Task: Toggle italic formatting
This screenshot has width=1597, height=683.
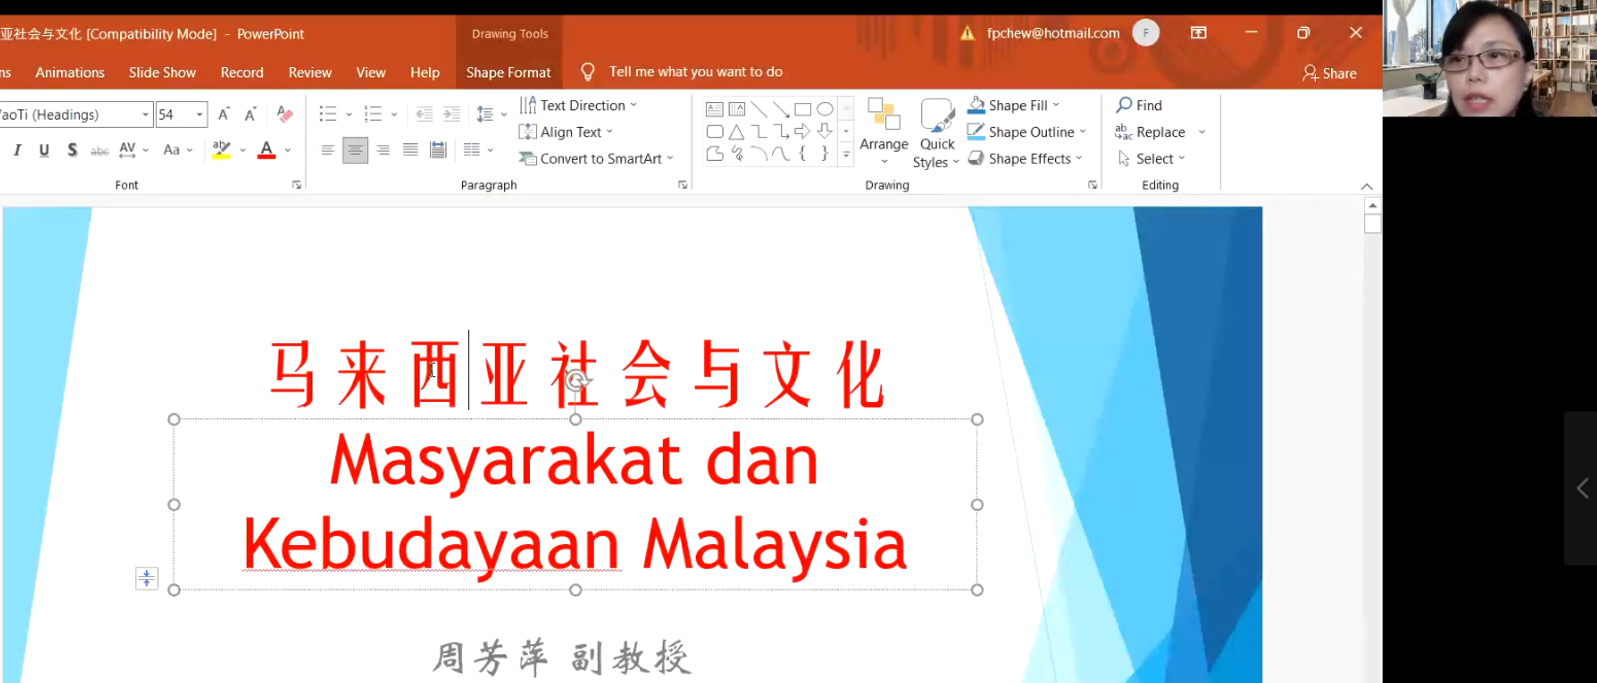Action: click(17, 150)
